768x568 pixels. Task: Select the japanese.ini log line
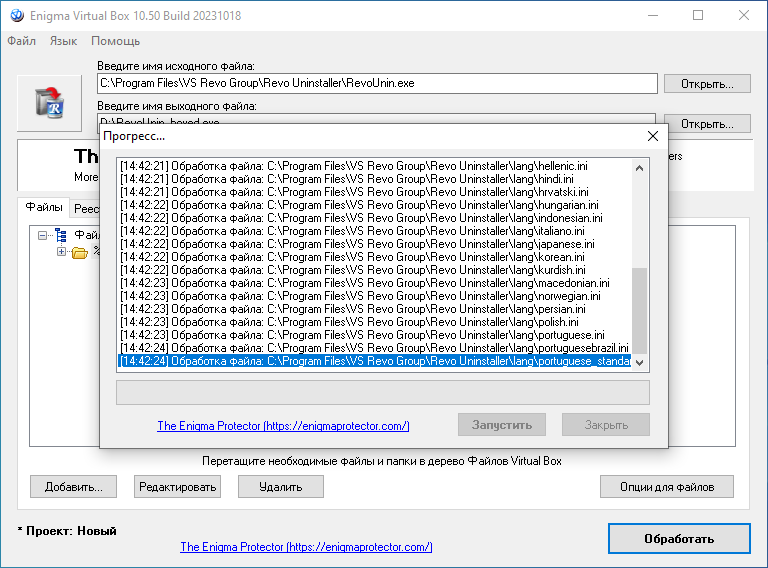pos(375,244)
